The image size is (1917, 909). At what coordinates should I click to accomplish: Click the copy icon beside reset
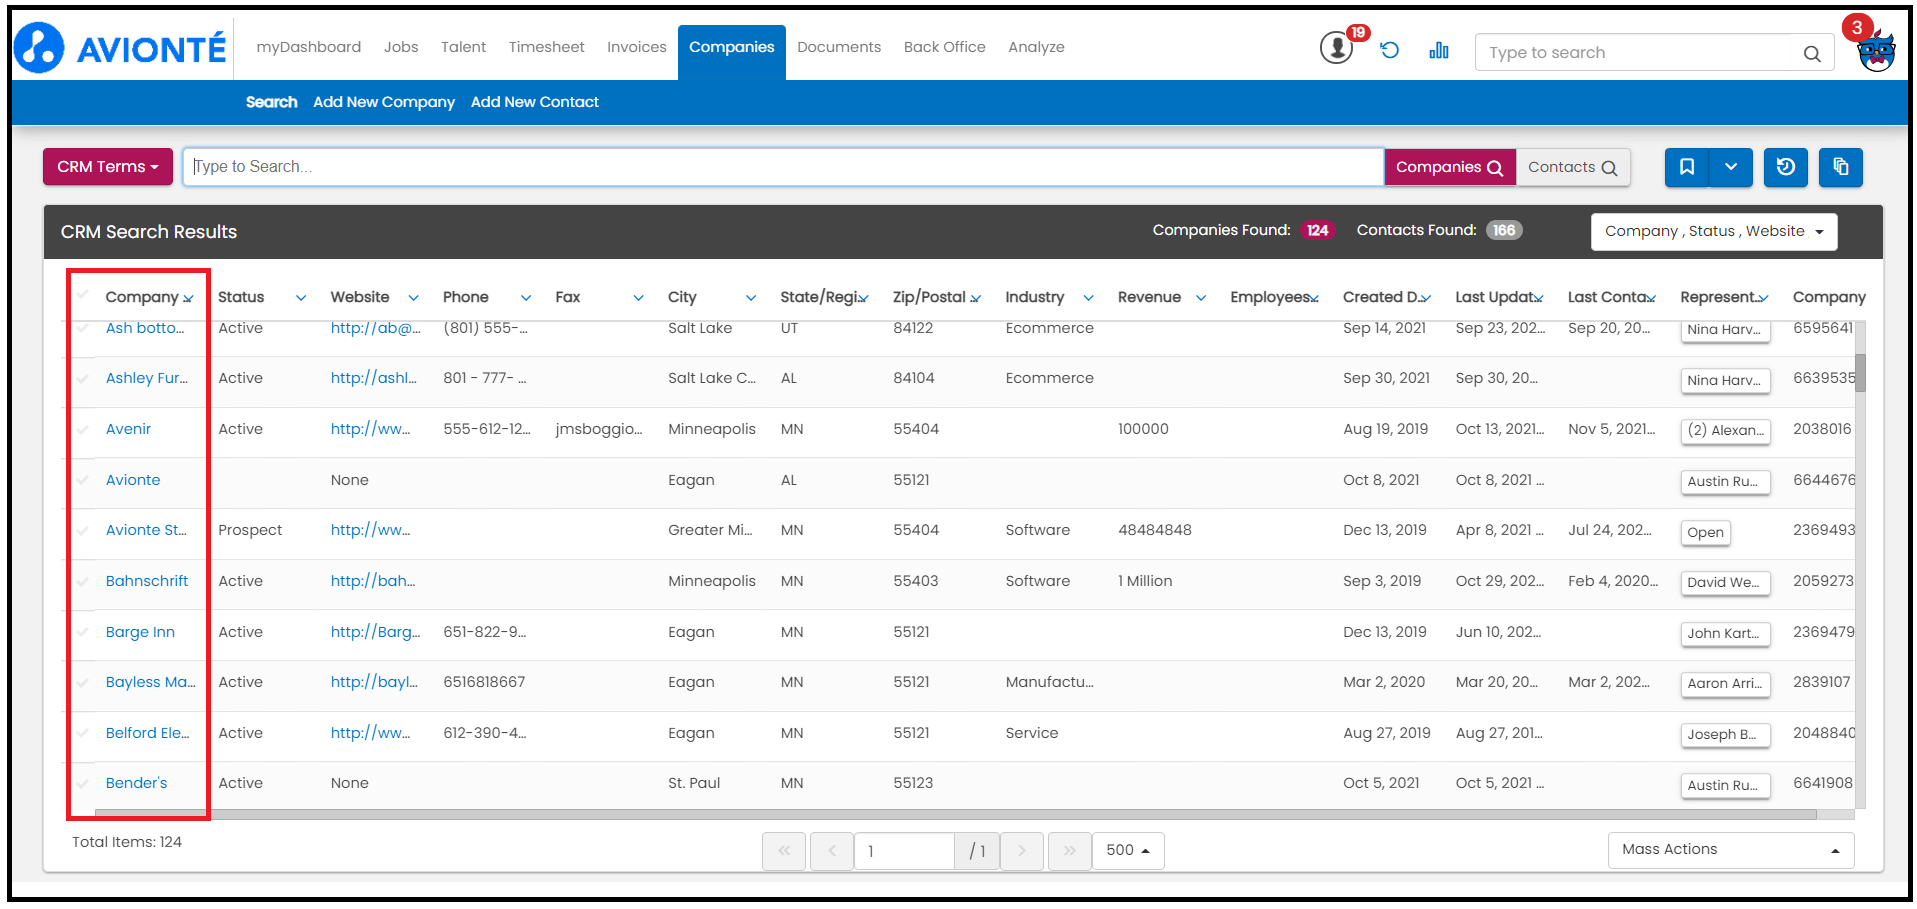tap(1841, 167)
